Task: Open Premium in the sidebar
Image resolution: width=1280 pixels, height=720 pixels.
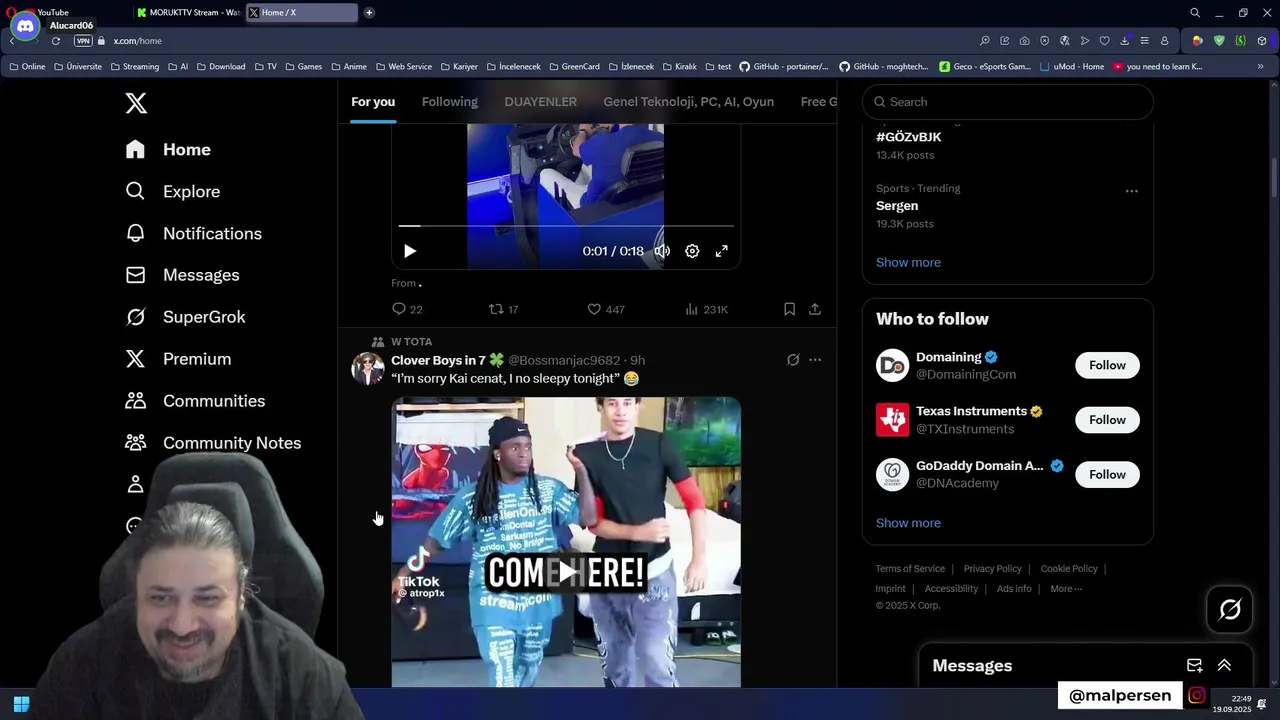Action: point(178,359)
